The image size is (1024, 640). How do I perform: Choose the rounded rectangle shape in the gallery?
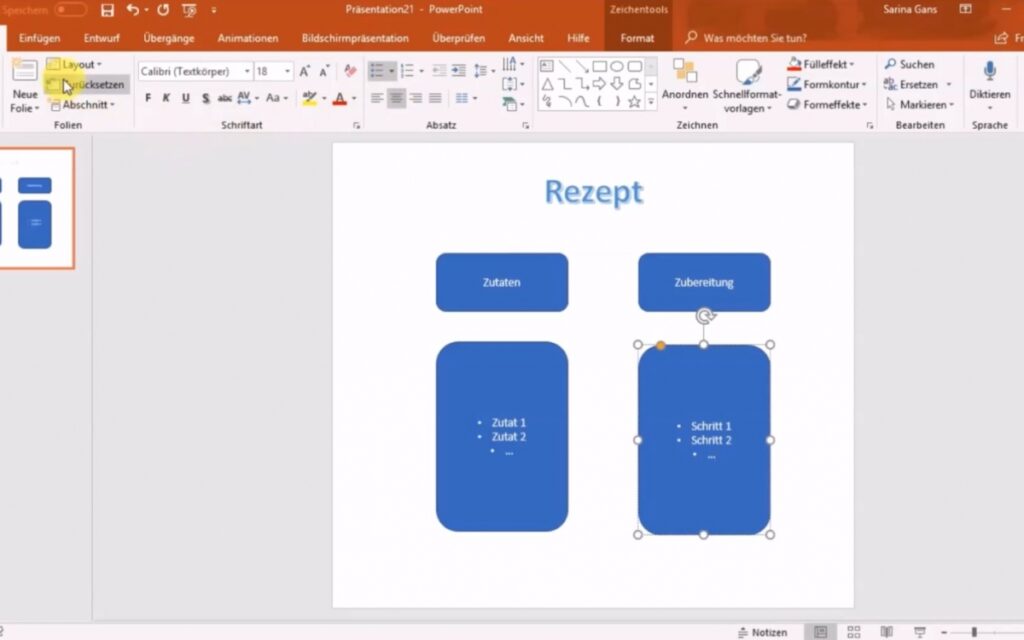click(634, 66)
